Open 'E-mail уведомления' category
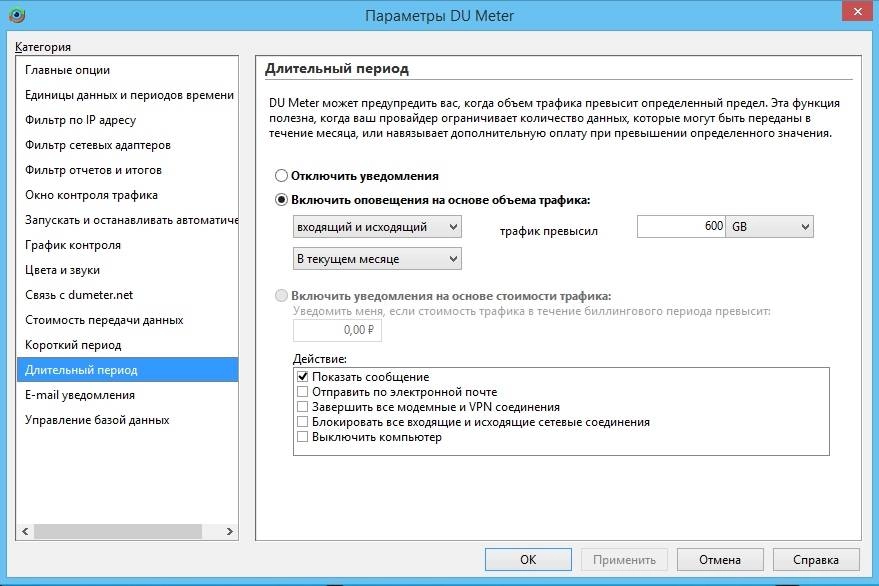 tap(128, 395)
